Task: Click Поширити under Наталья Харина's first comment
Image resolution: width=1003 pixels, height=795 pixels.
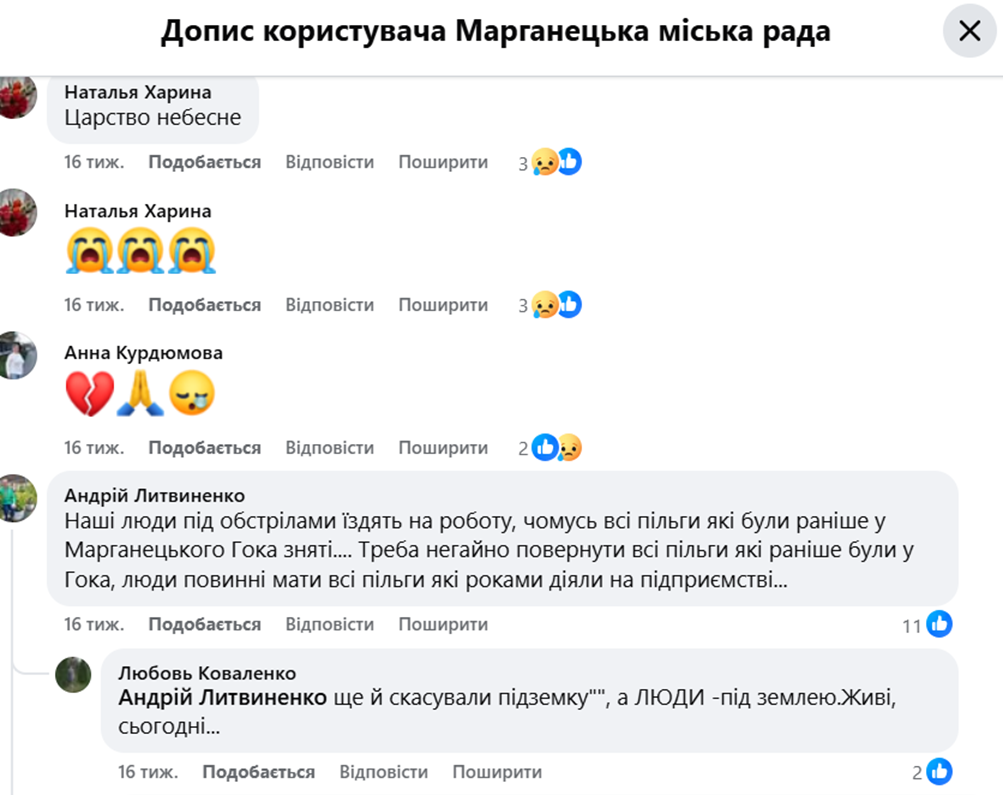Action: 442,161
